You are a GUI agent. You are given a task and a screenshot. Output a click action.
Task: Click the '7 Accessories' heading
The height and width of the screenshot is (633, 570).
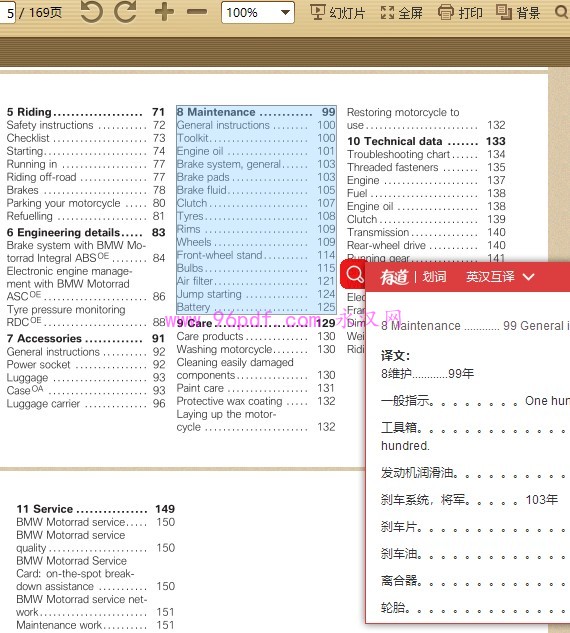[86, 338]
